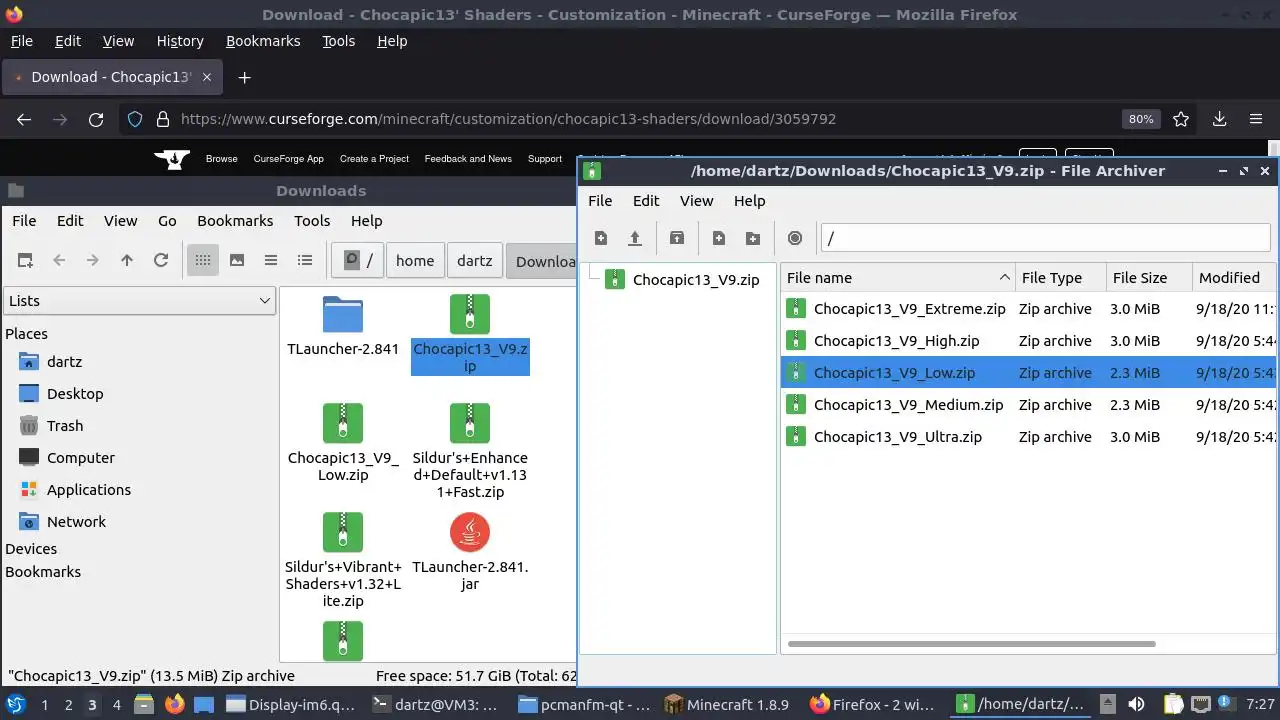Open Go menu in file manager
Screen dimensions: 1280x720
(167, 221)
